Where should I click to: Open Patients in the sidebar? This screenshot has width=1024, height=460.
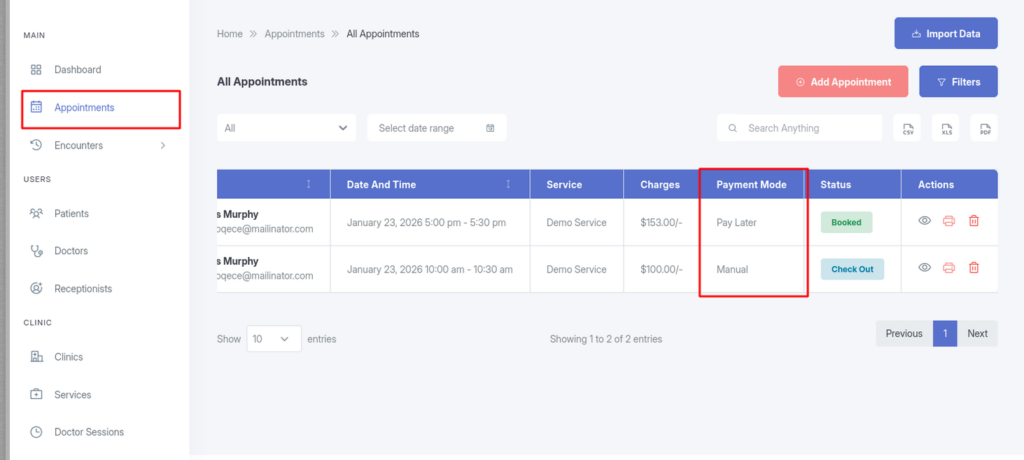pyautogui.click(x=71, y=213)
